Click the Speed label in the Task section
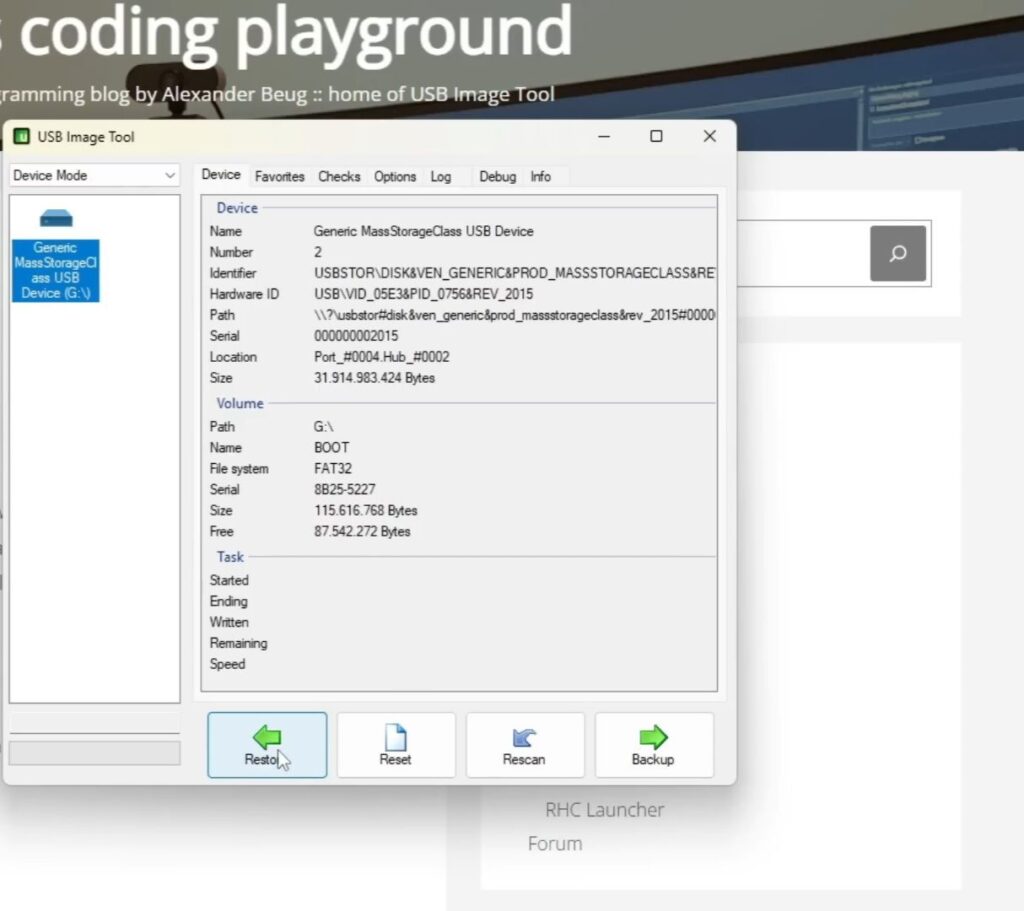 coord(227,663)
